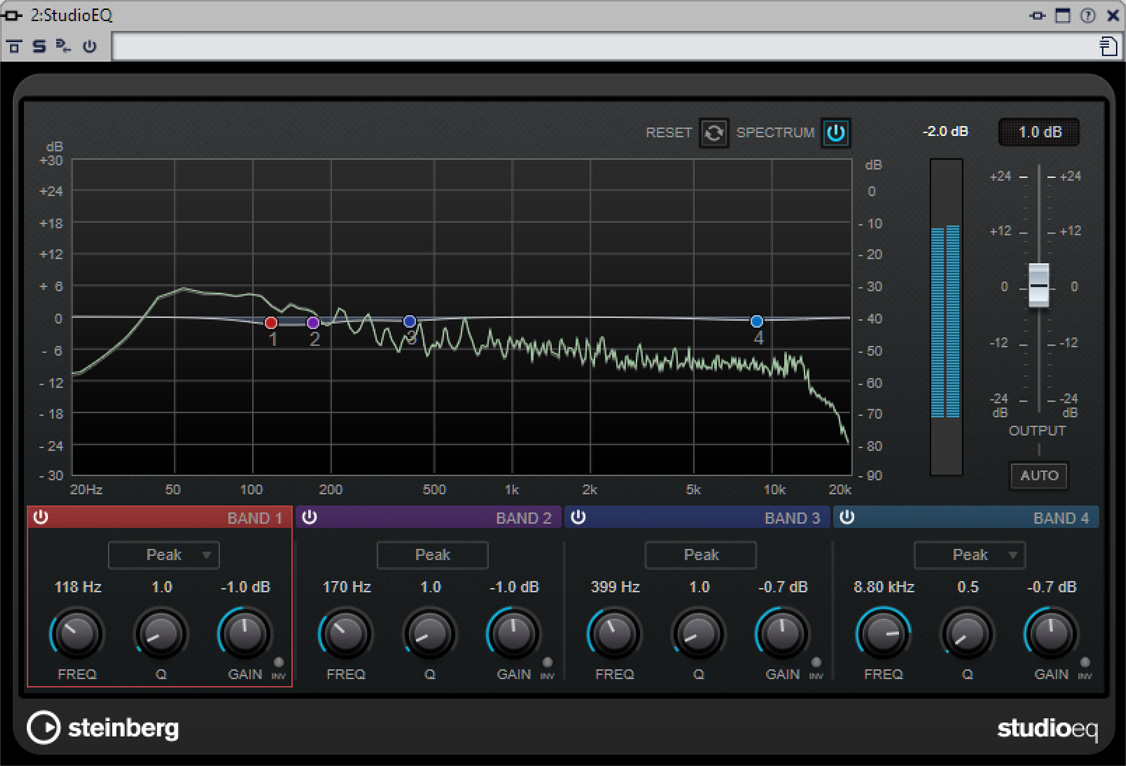
Task: Click the 8.80 kHz frequency value
Action: coord(883,587)
